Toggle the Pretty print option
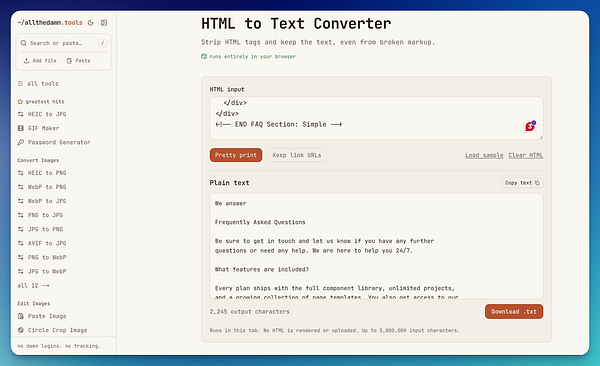This screenshot has height=366, width=600. coord(236,155)
